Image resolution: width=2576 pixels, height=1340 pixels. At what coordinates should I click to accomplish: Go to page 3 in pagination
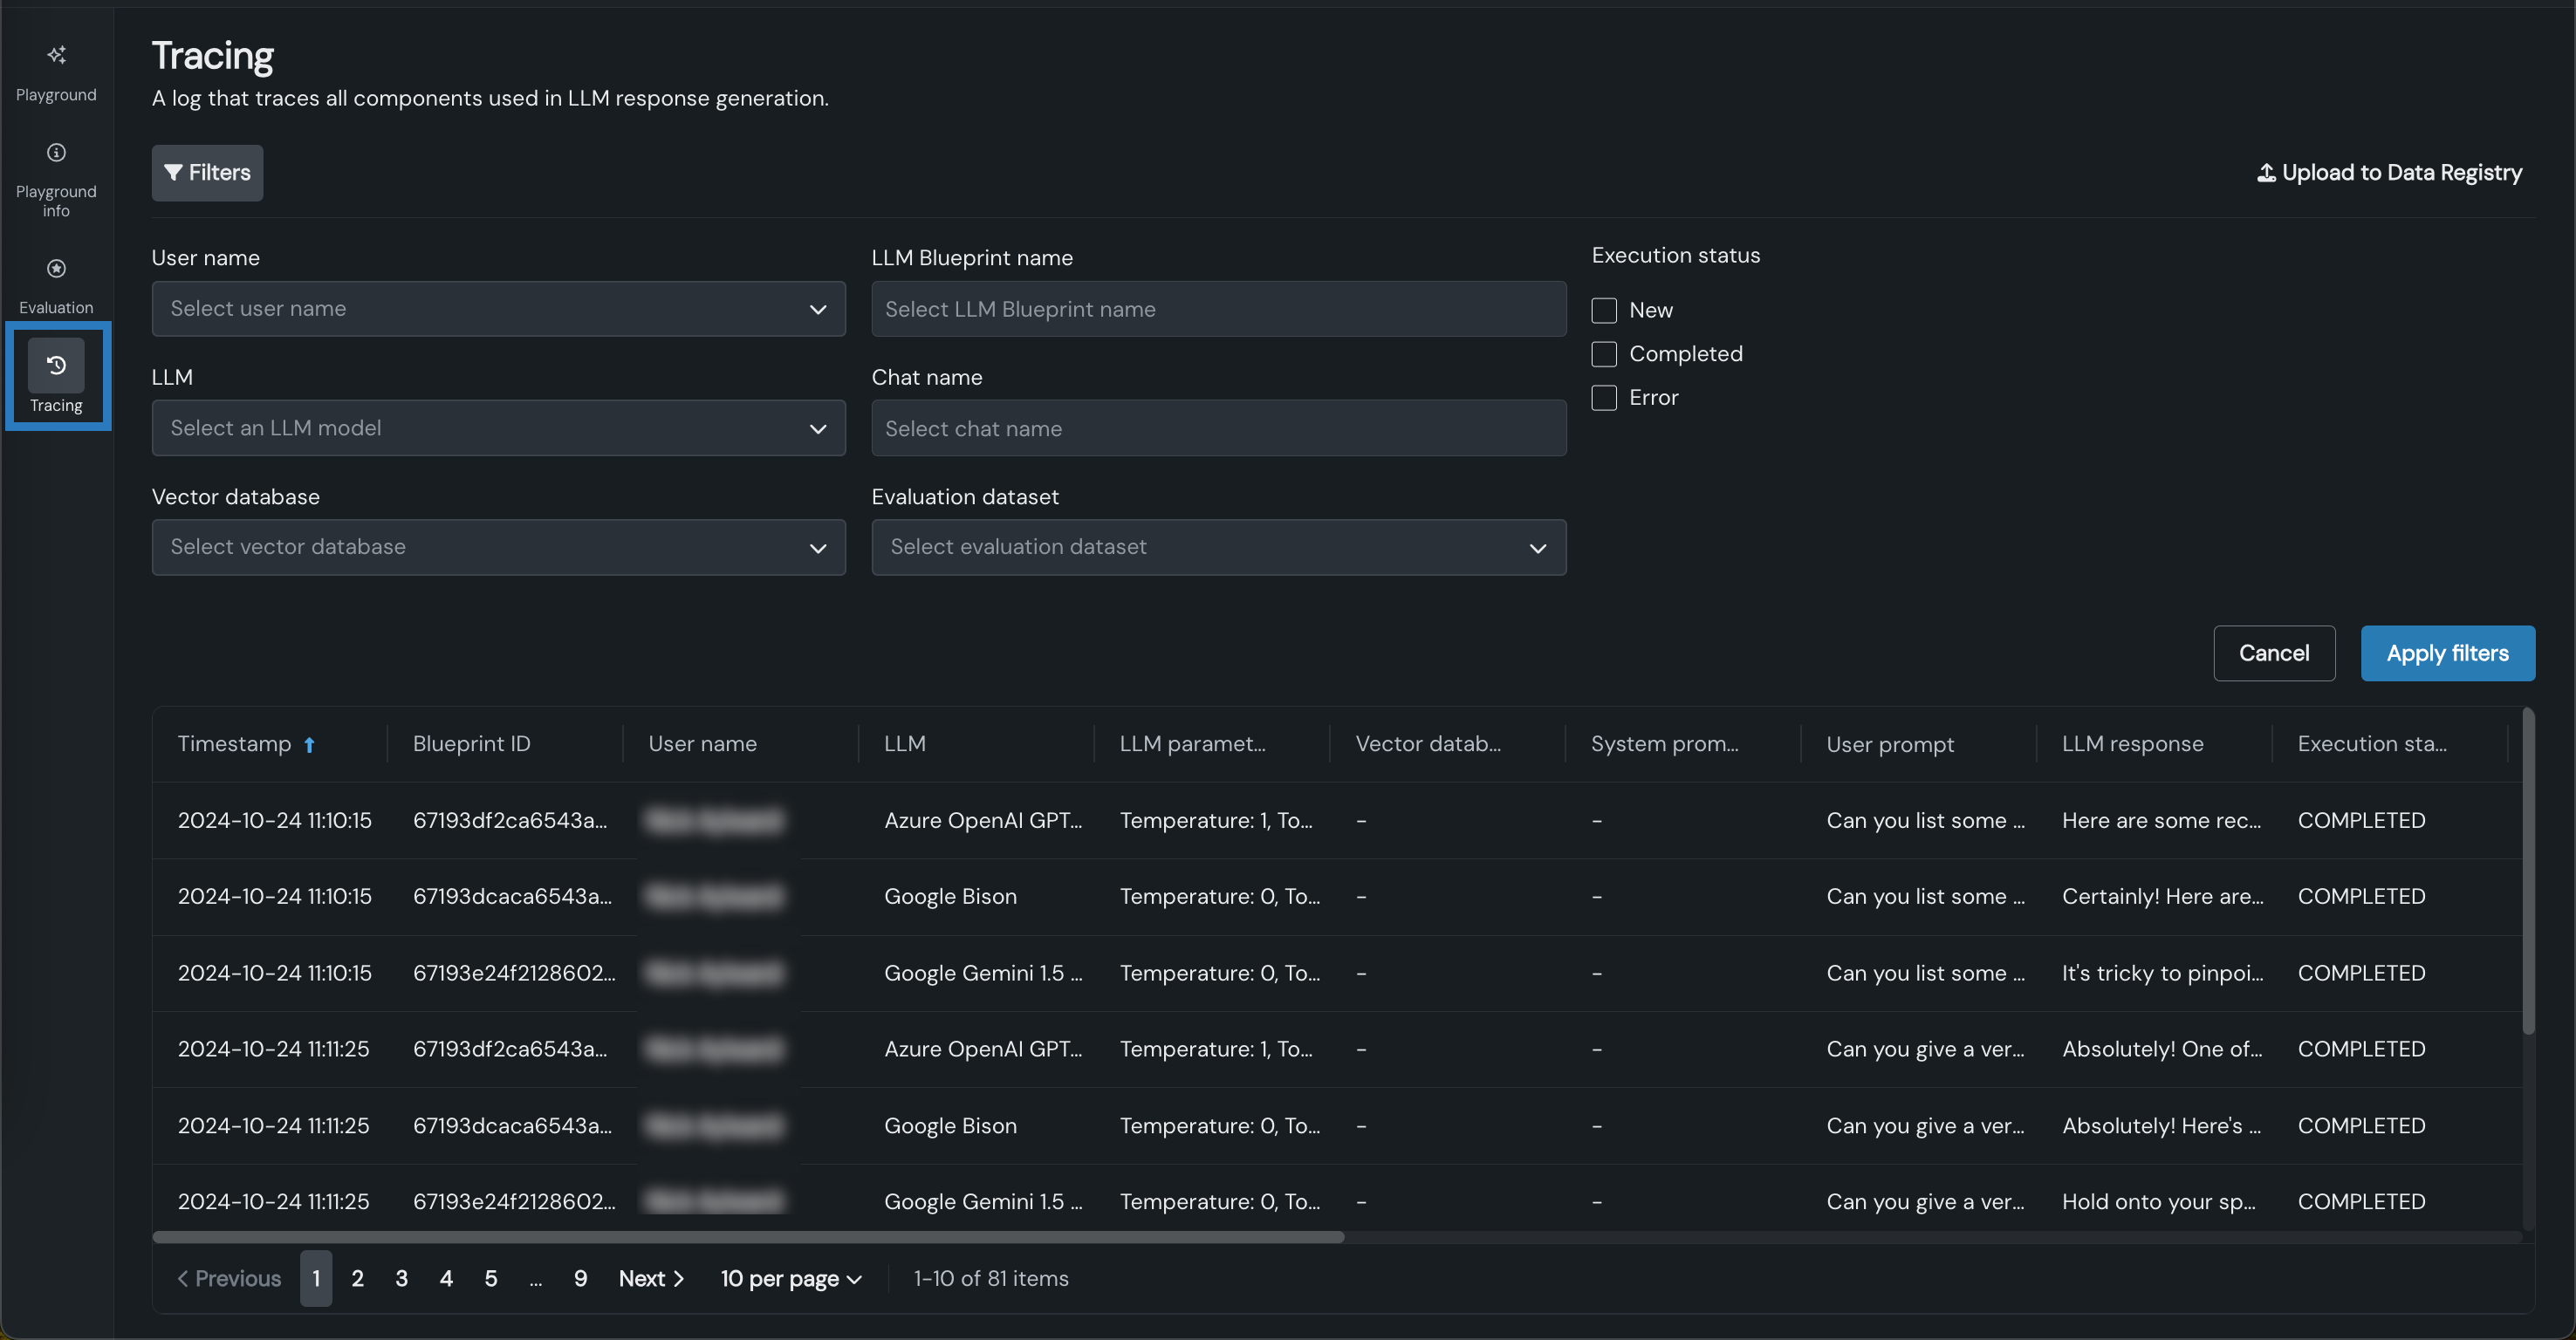point(401,1279)
